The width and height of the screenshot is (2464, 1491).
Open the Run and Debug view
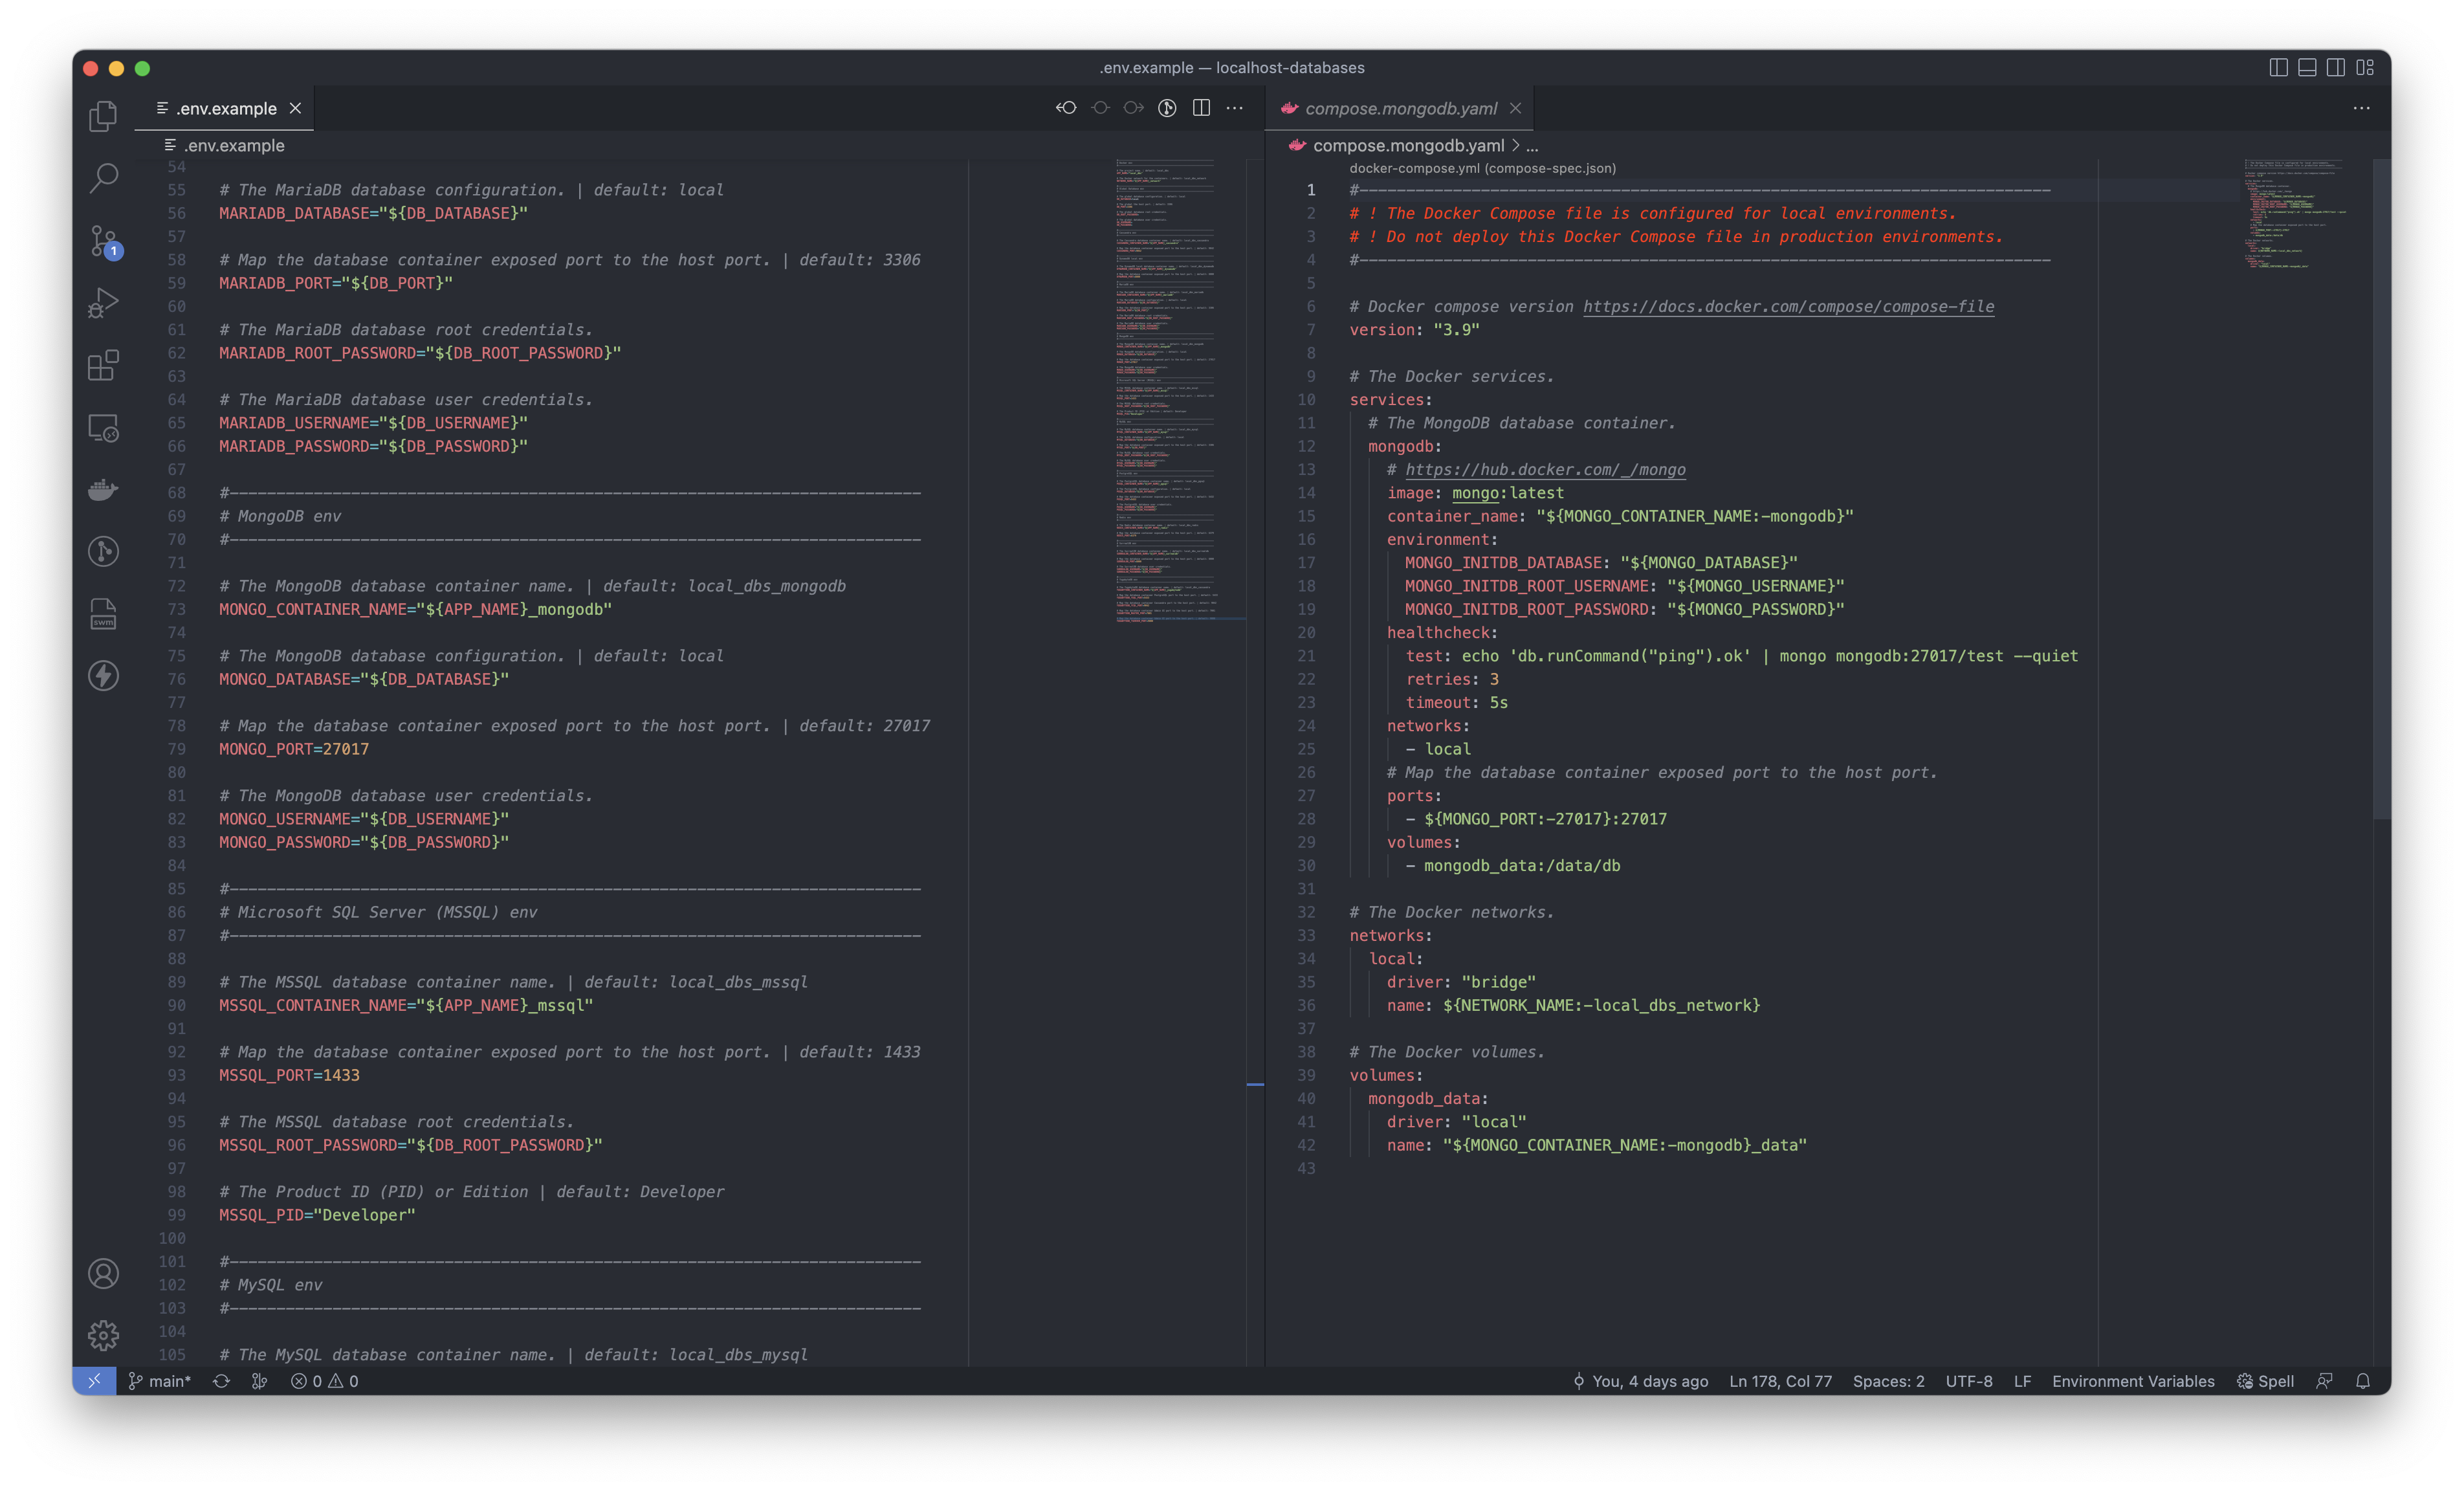click(x=103, y=303)
